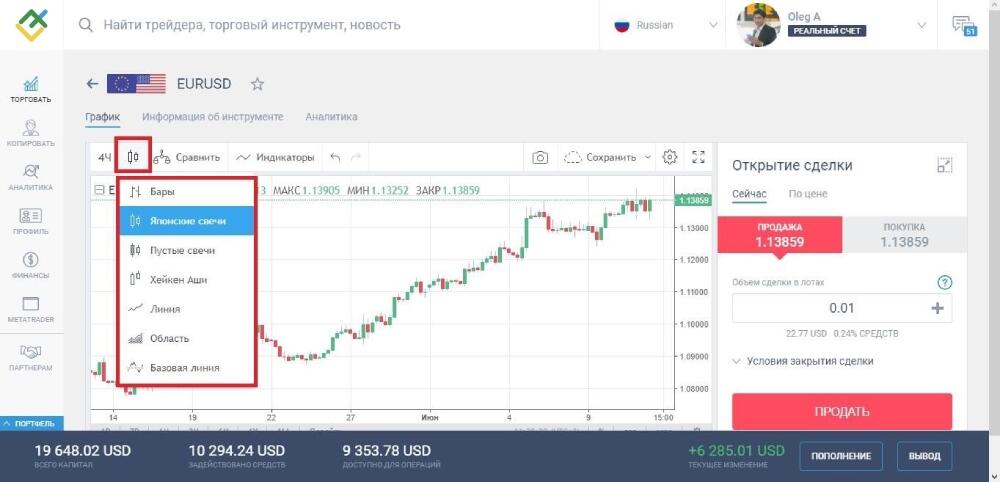Open the Профиль sidebar section
The width and height of the screenshot is (1000, 482).
(31, 222)
